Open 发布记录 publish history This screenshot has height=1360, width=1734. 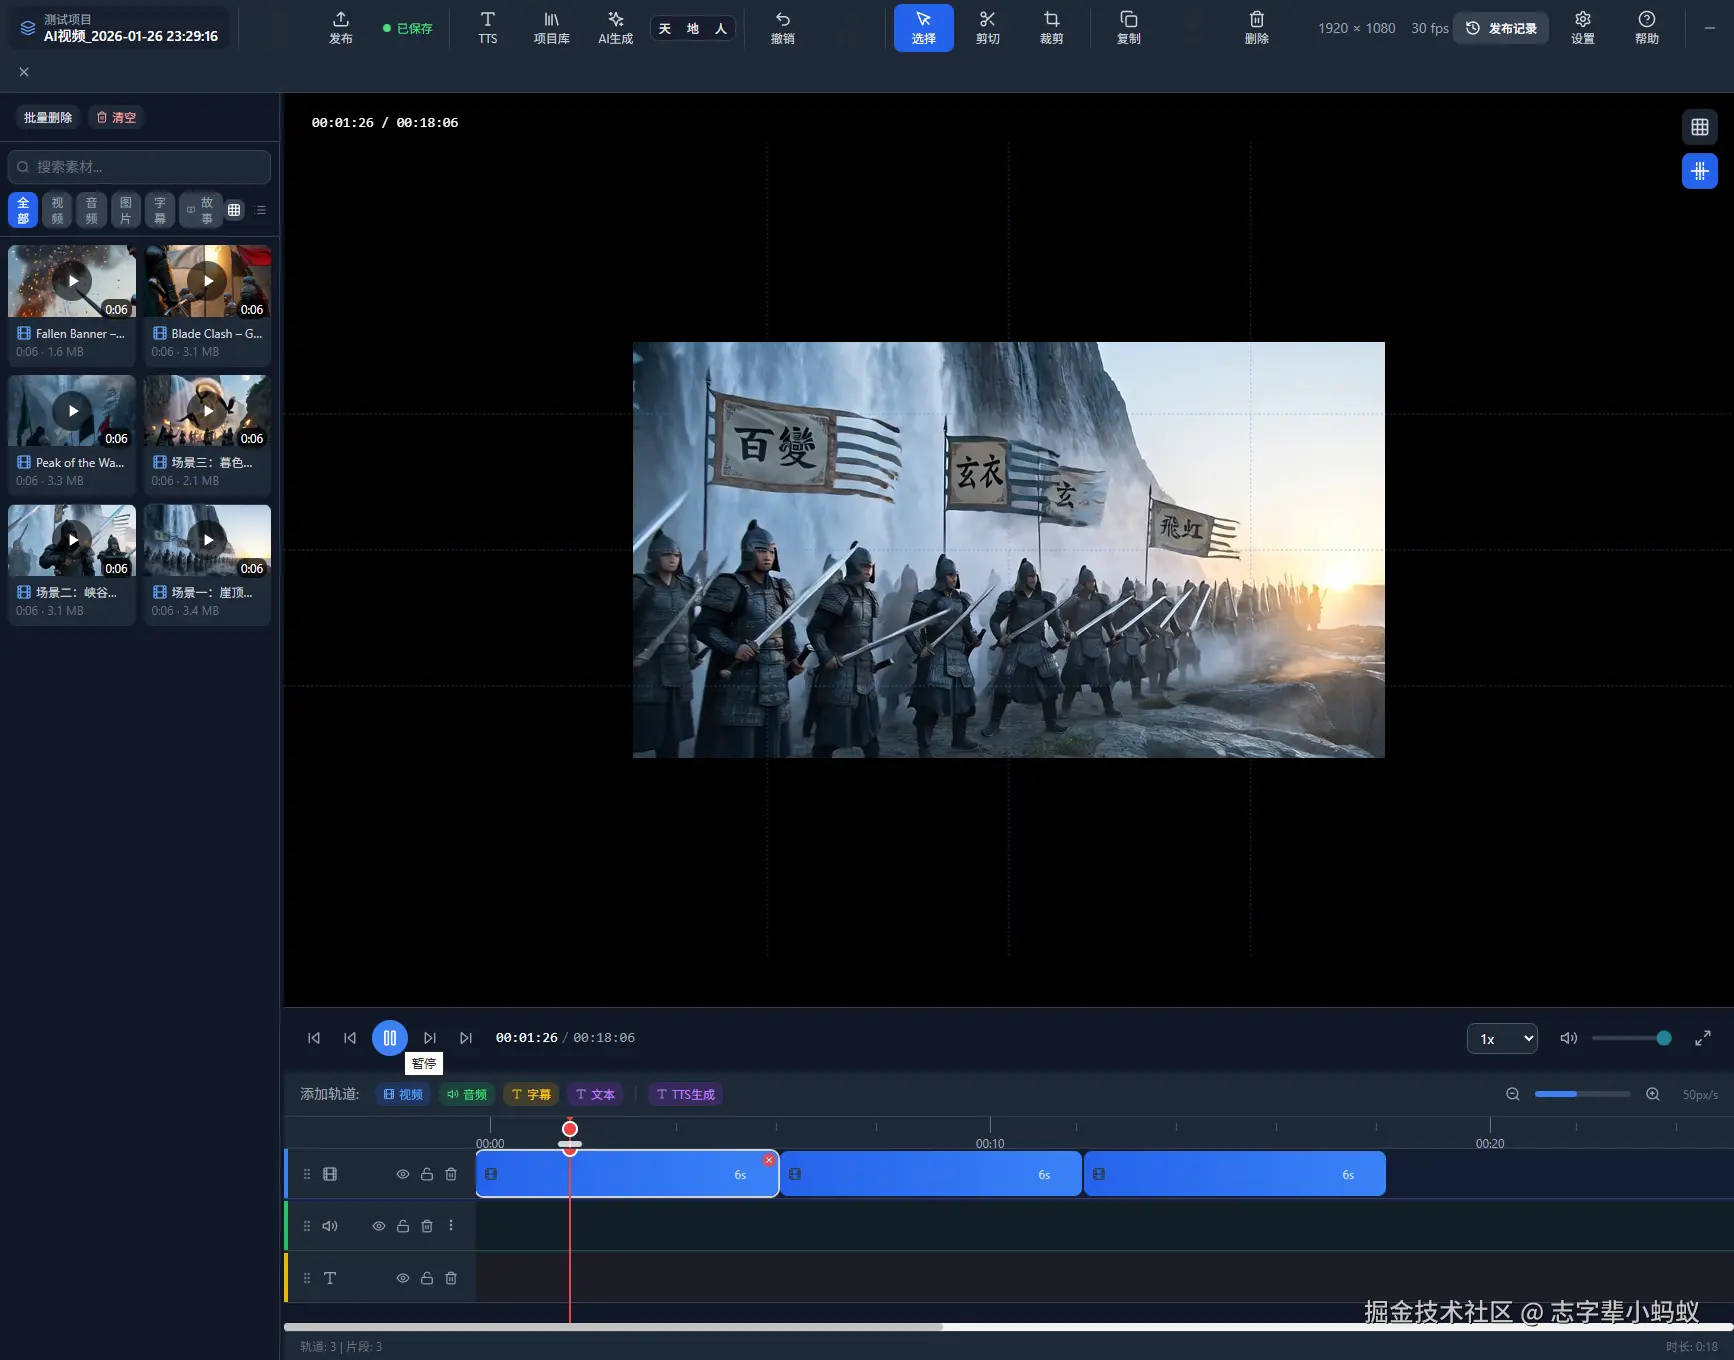1500,28
